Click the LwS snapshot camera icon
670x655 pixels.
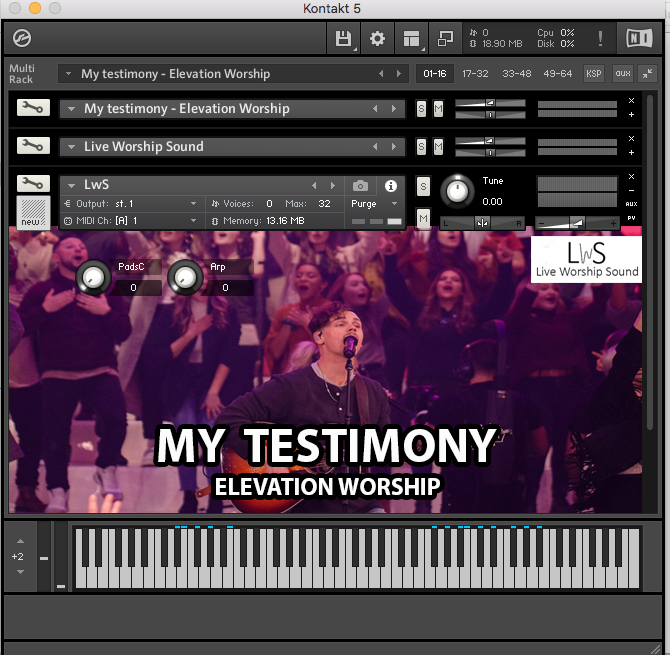click(360, 186)
